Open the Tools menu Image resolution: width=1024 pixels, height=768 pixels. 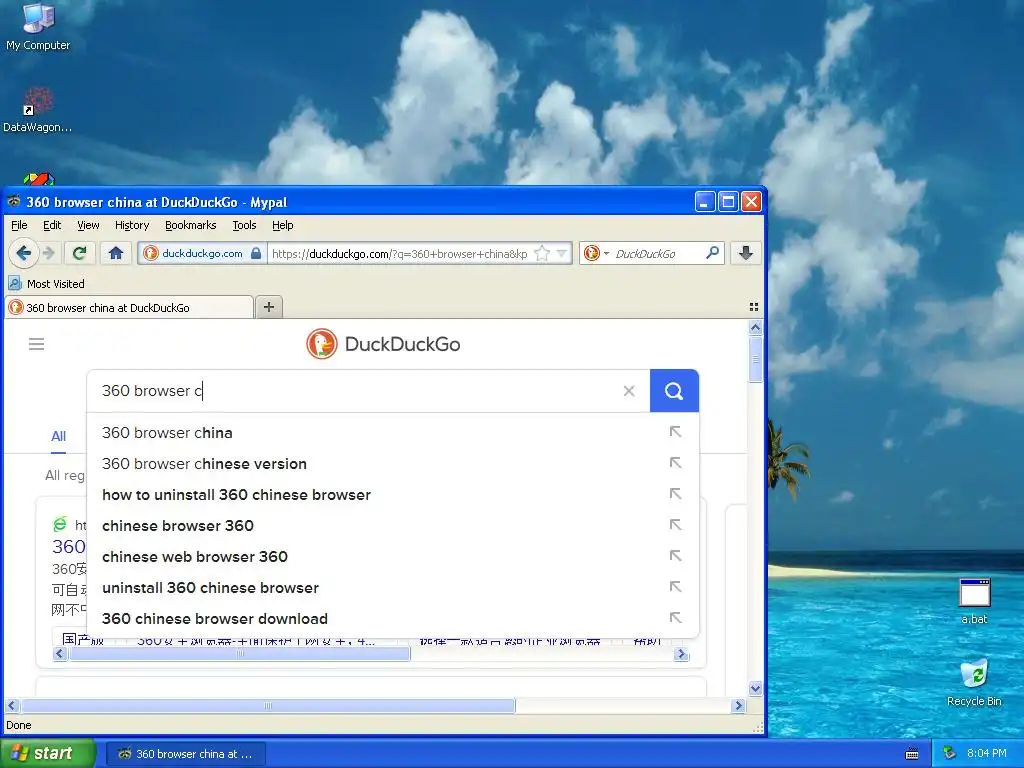click(x=244, y=225)
